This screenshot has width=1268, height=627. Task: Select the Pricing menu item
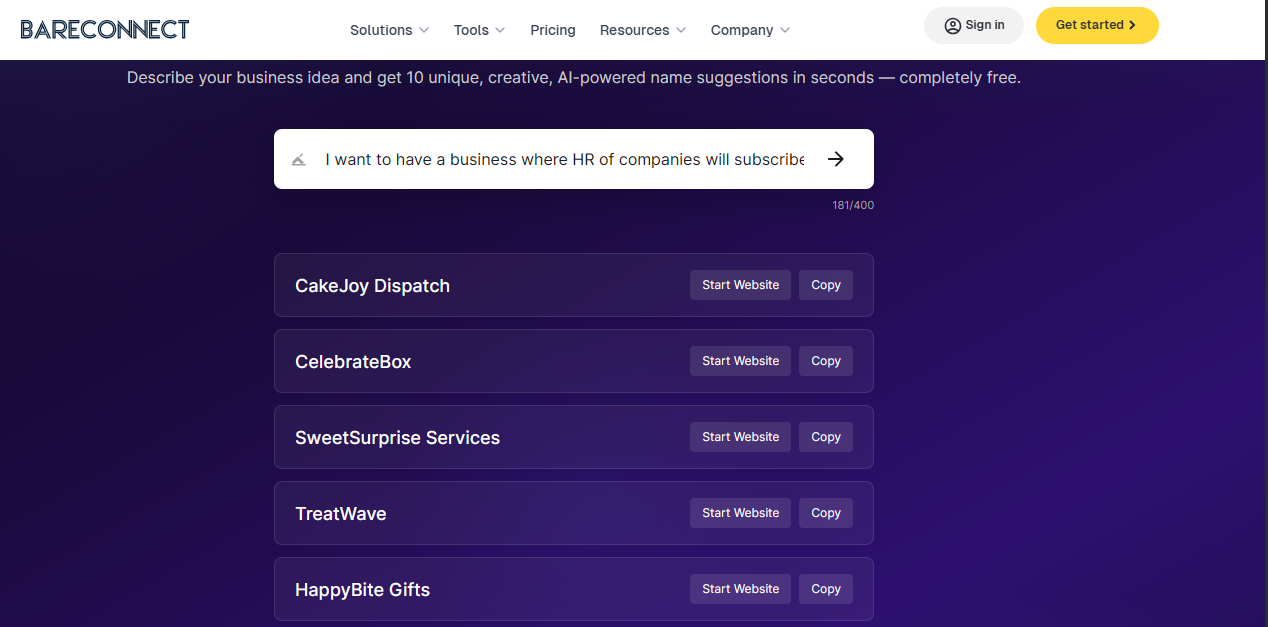click(552, 30)
